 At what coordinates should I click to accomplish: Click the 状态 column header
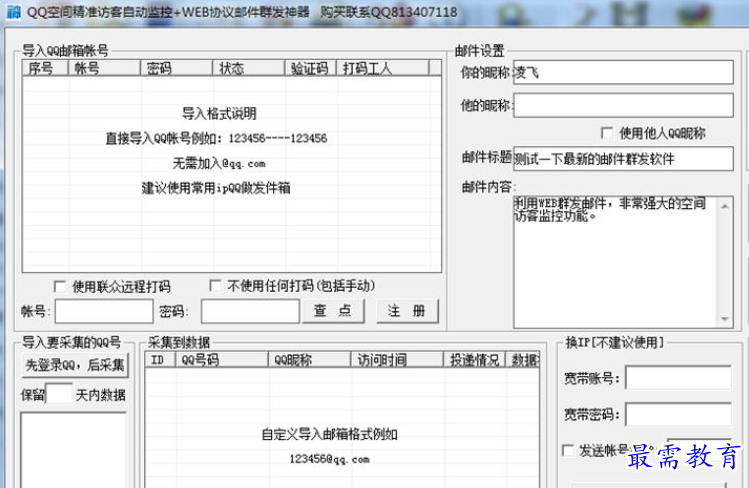(248, 68)
